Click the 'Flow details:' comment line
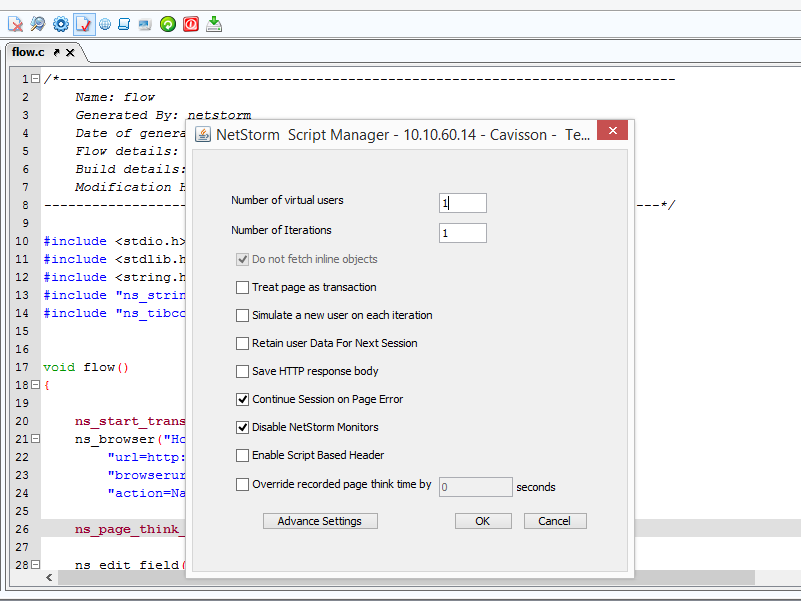The image size is (801, 601). click(x=127, y=151)
